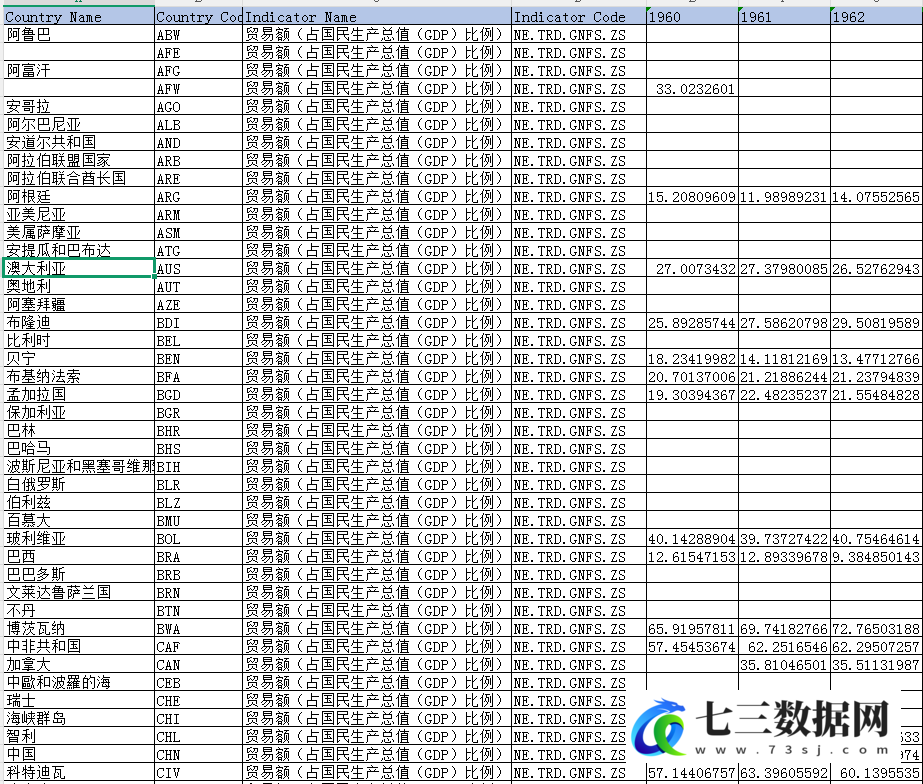Image resolution: width=923 pixels, height=784 pixels.
Task: Click the highlighted 澳大利亚 cell
Action: point(78,268)
